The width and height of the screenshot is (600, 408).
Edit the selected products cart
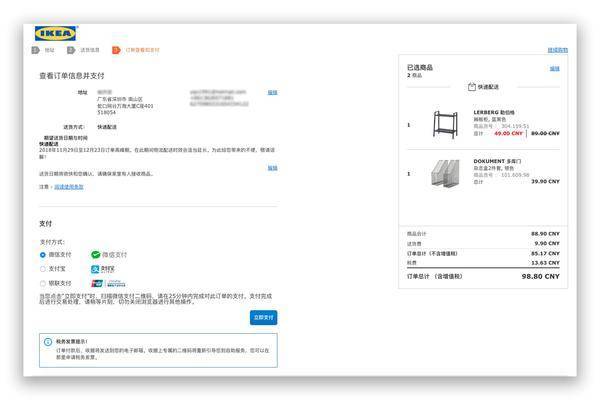(x=554, y=69)
